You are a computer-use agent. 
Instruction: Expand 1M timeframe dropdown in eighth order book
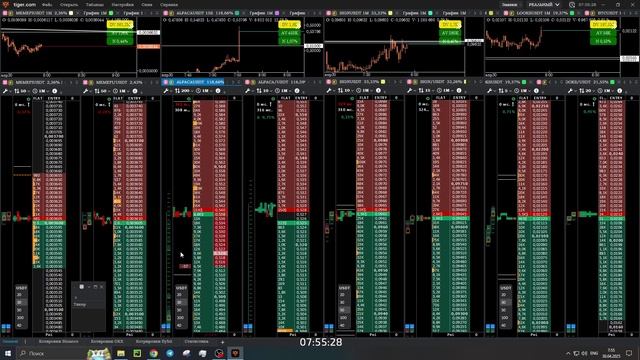tap(606, 91)
